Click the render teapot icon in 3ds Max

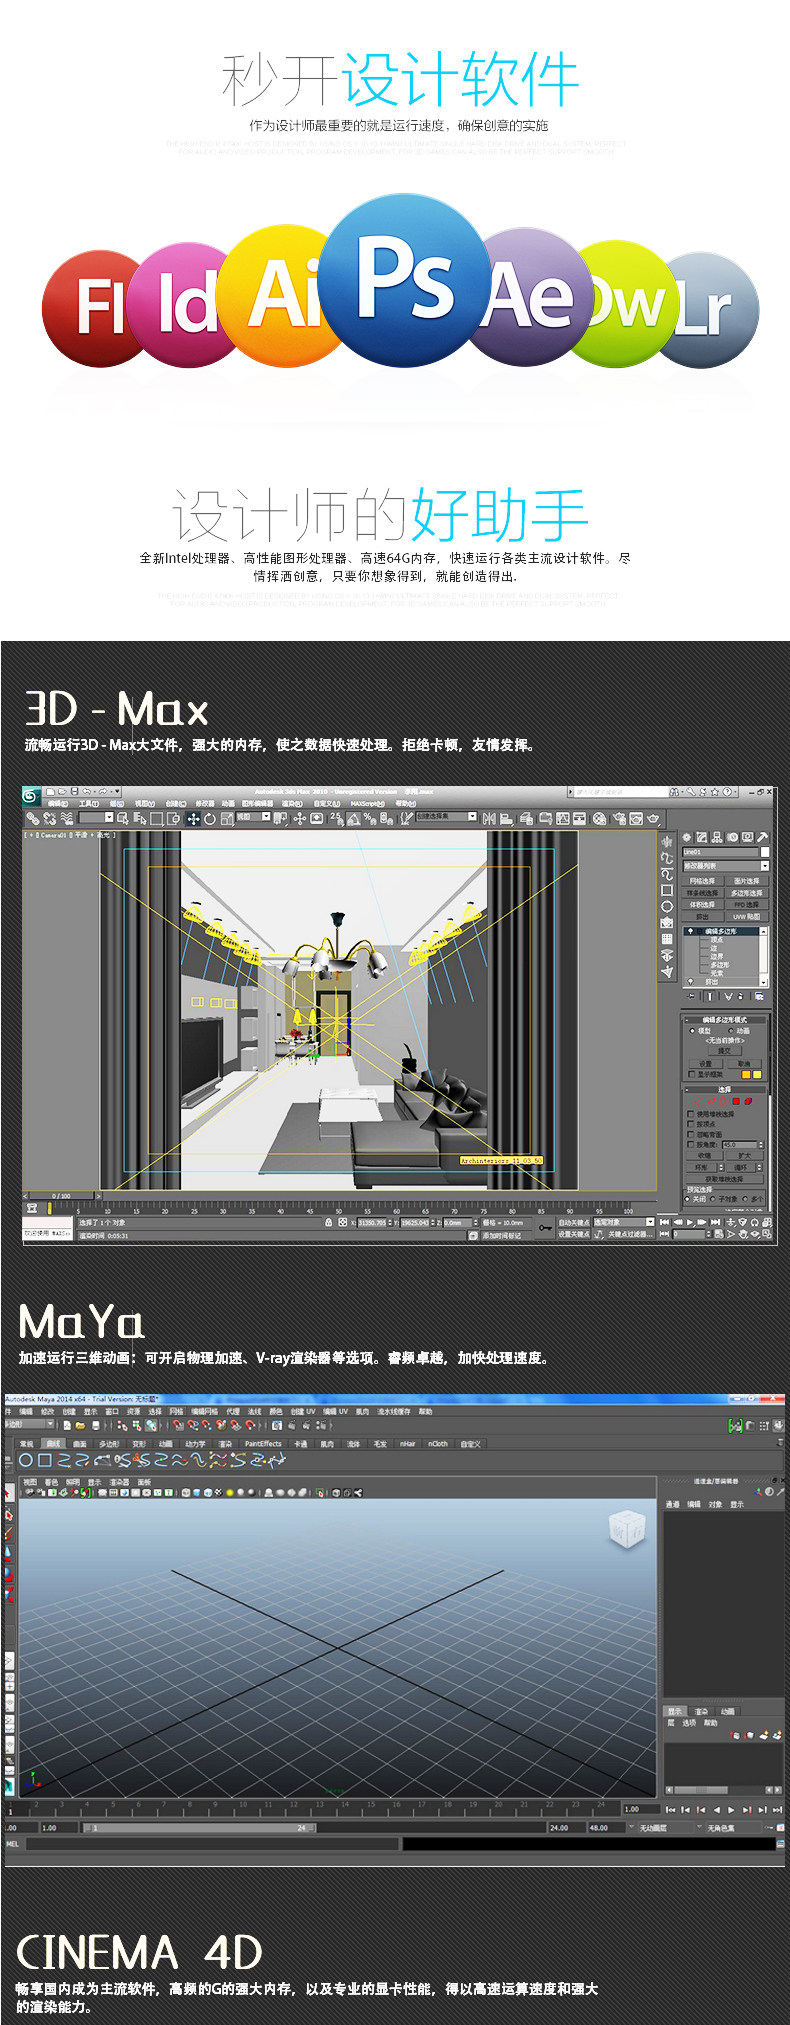(x=653, y=818)
